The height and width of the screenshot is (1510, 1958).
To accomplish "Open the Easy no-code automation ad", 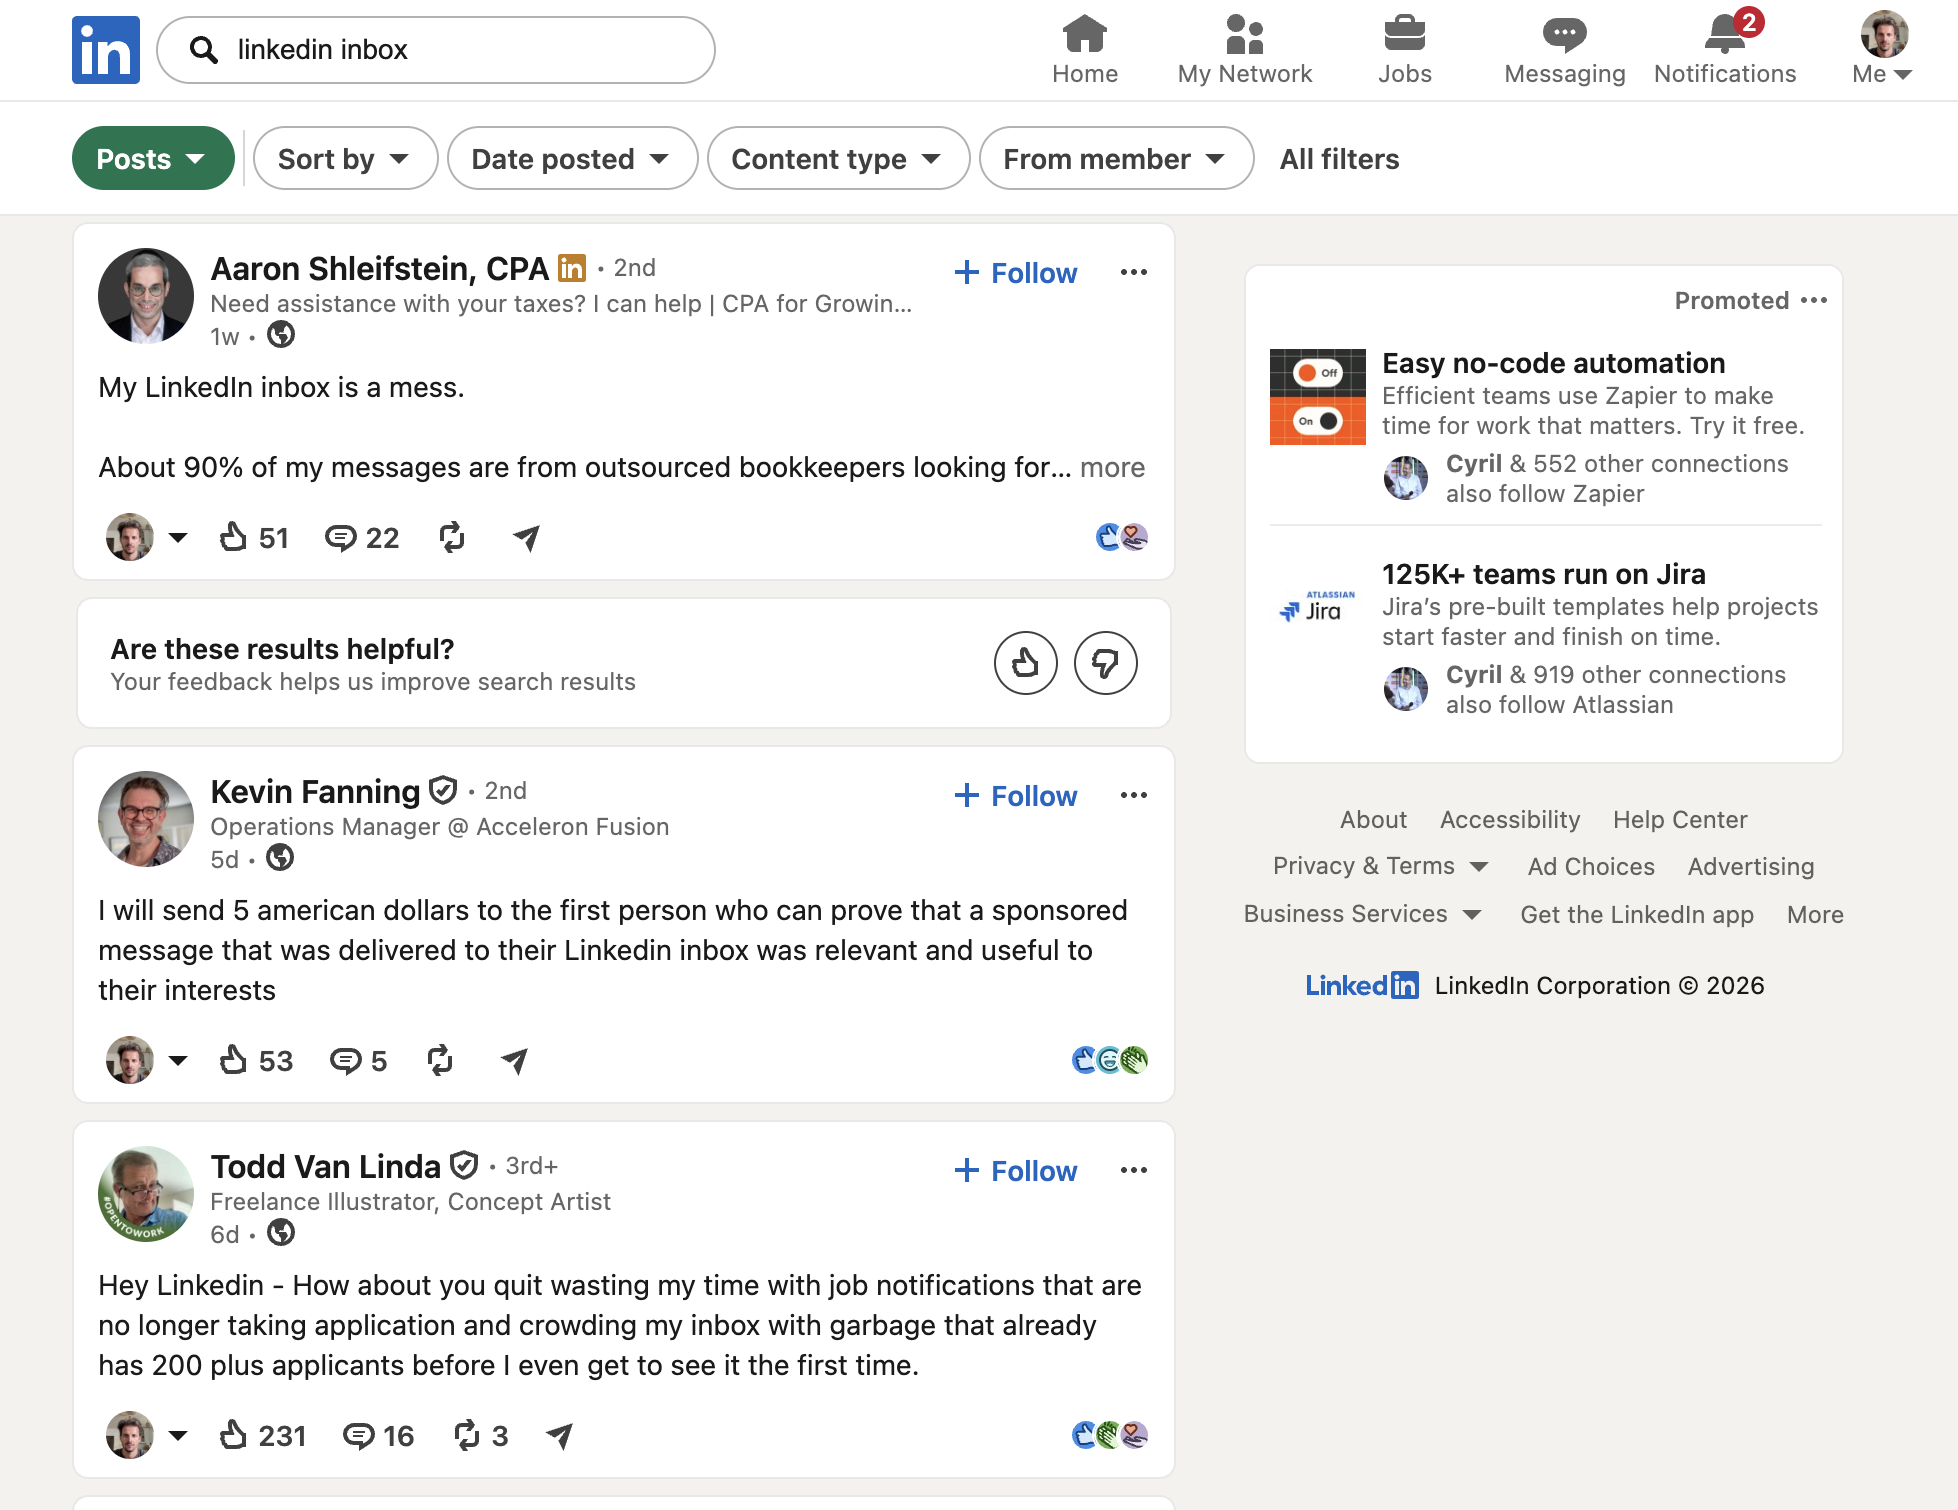I will click(1554, 363).
